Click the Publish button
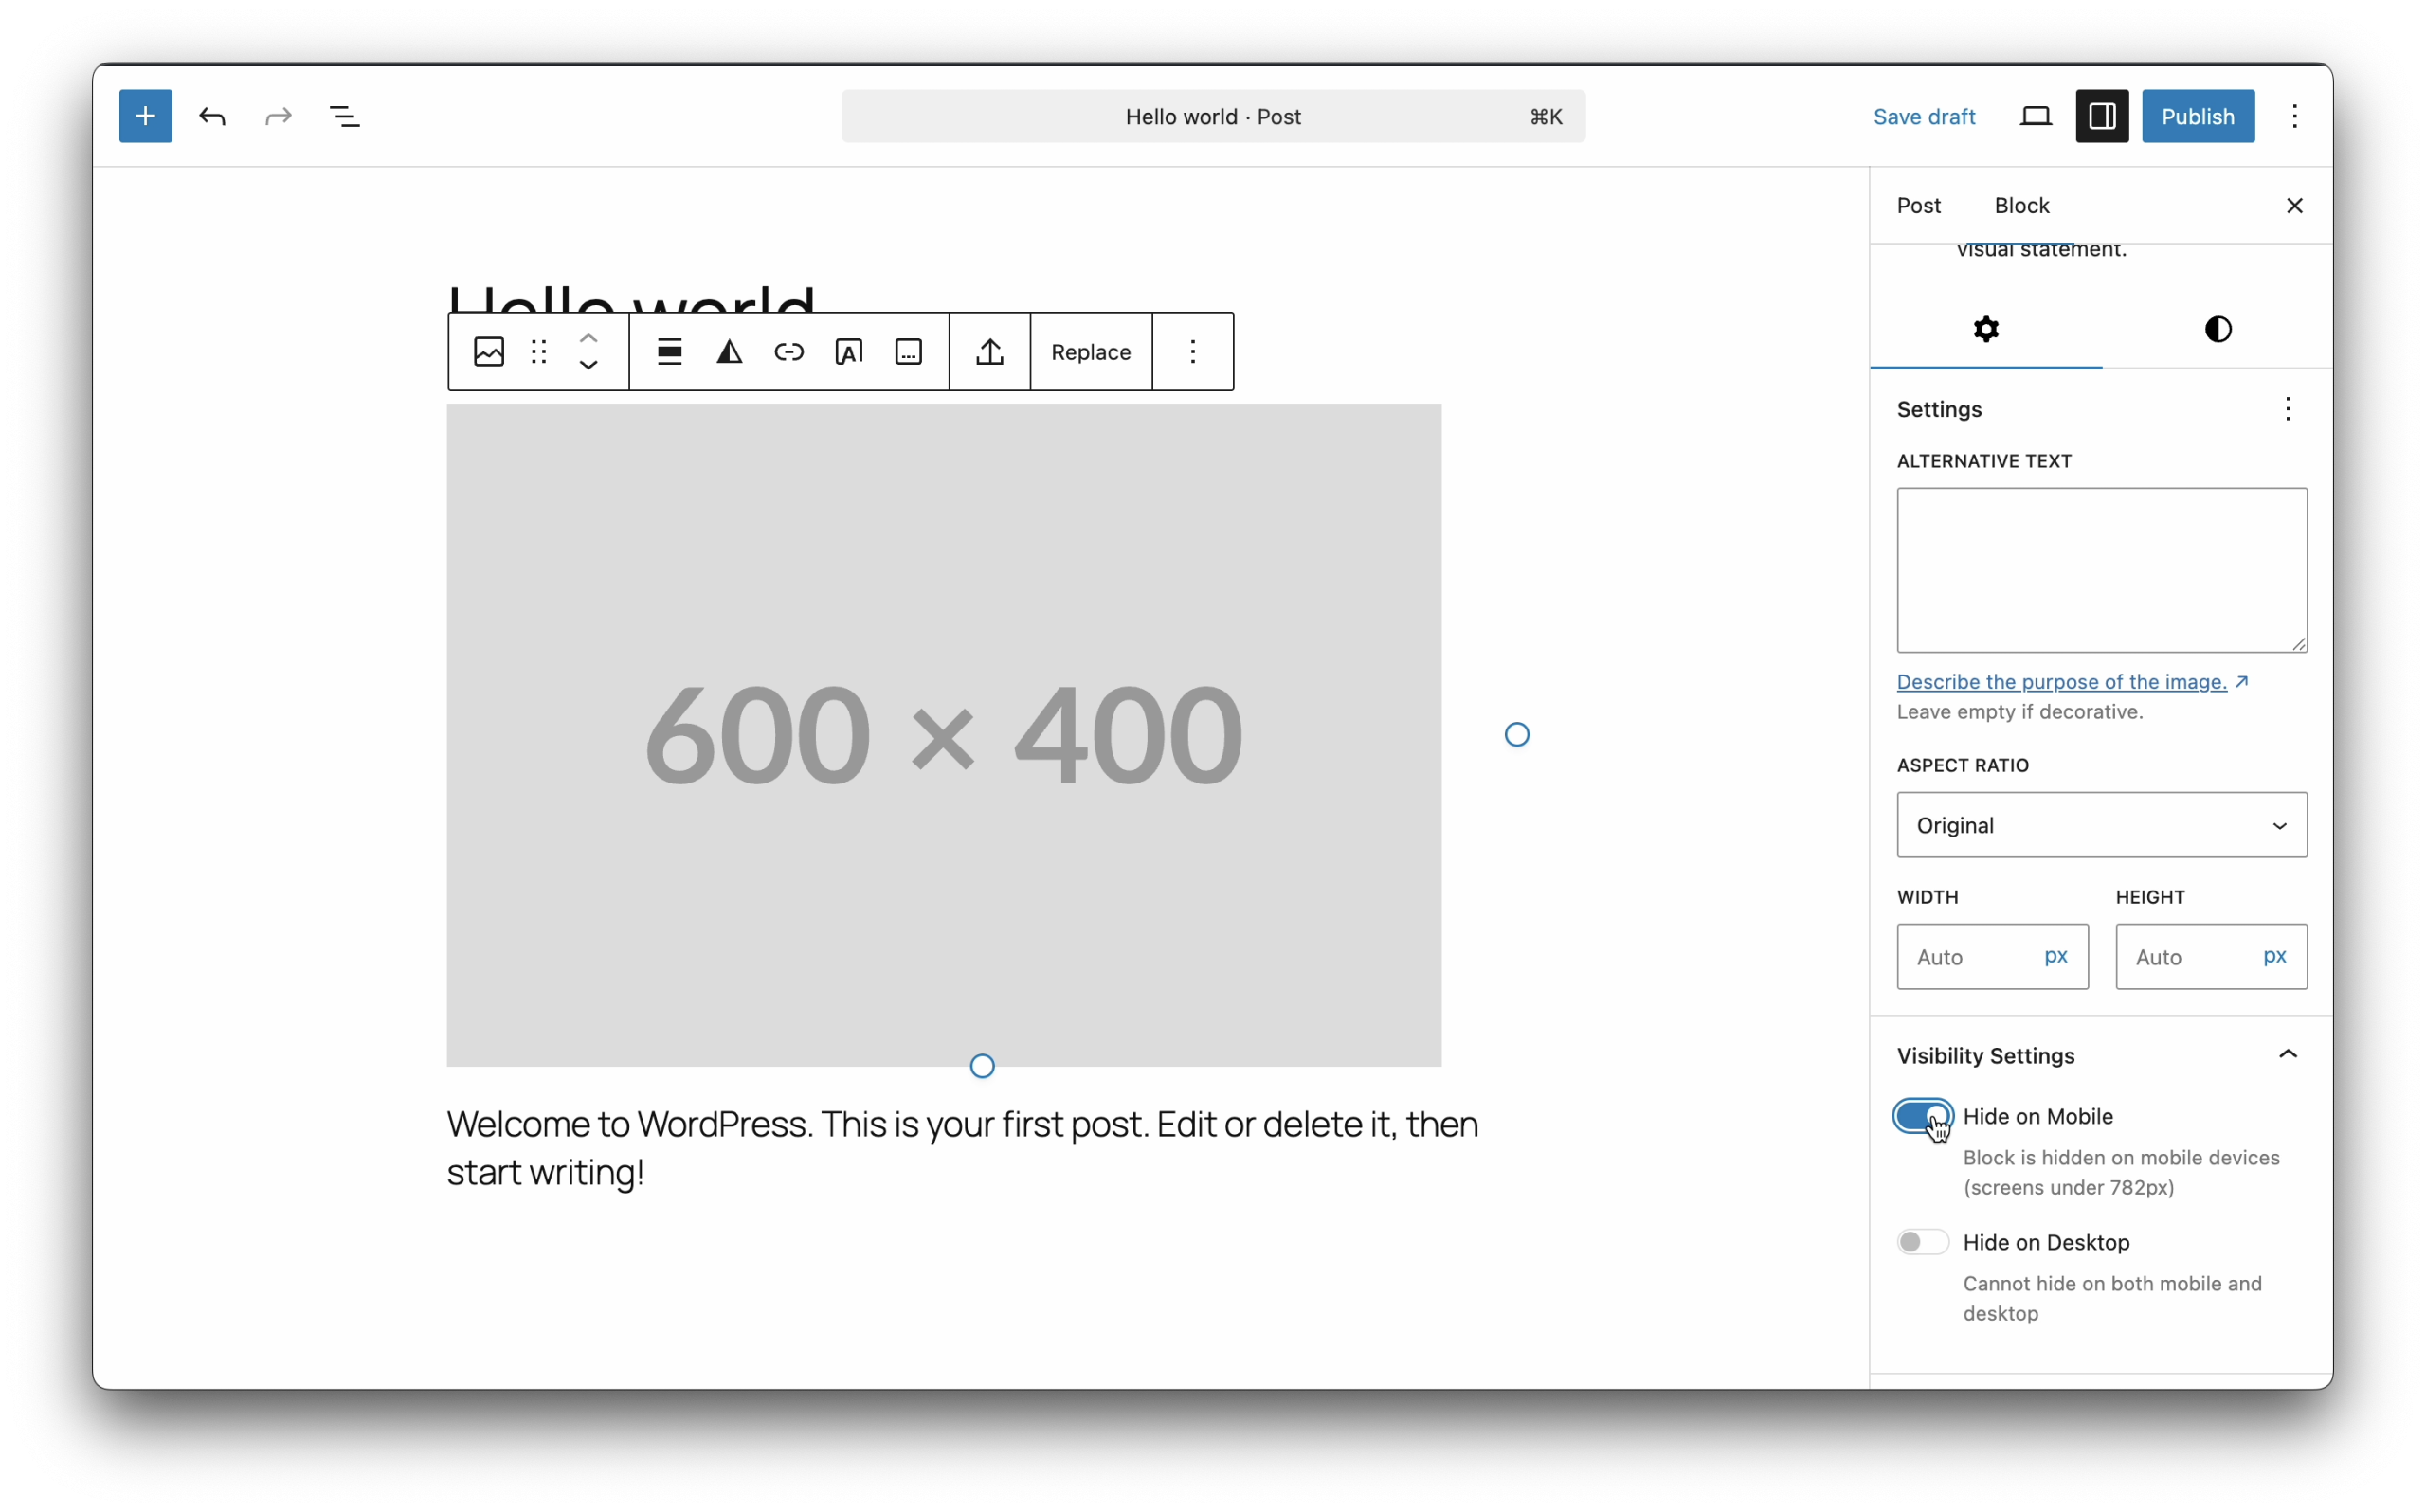 pyautogui.click(x=2197, y=116)
